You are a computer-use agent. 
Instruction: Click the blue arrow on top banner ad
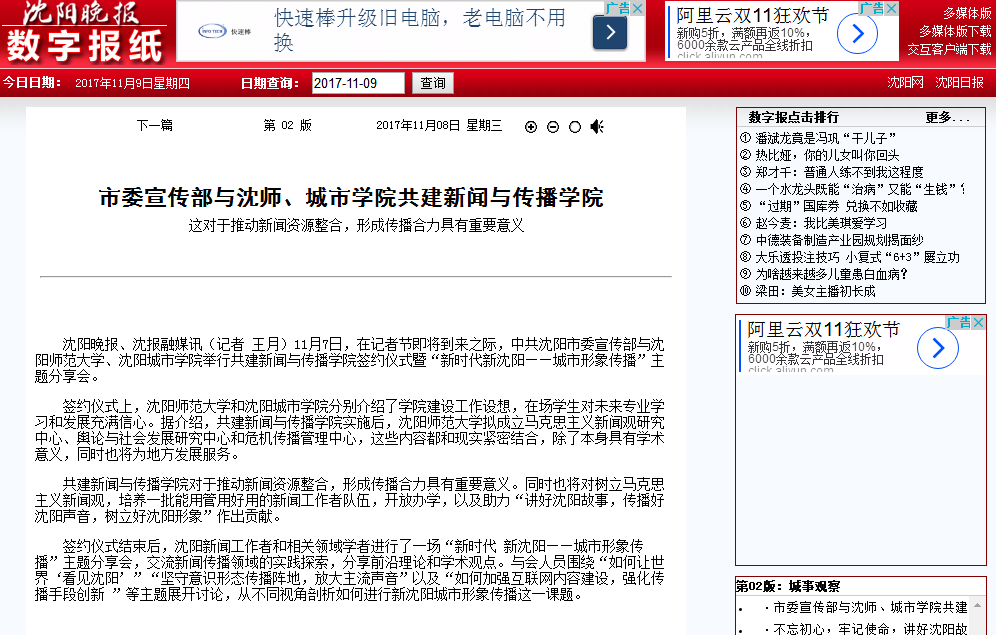(610, 32)
